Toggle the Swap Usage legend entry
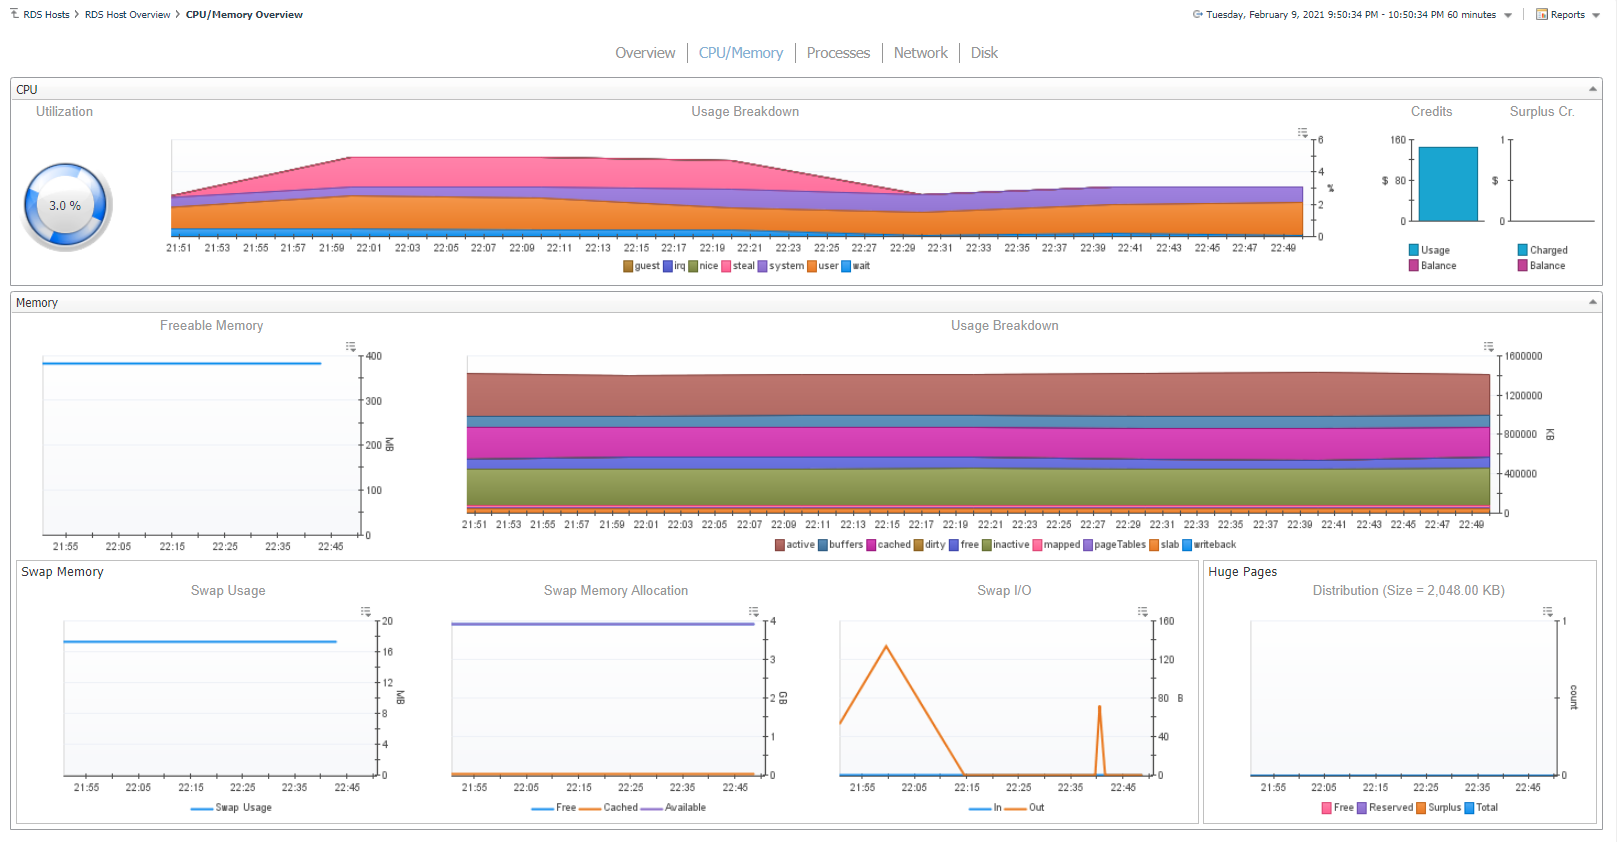Image resolution: width=1617 pixels, height=842 pixels. pos(231,808)
